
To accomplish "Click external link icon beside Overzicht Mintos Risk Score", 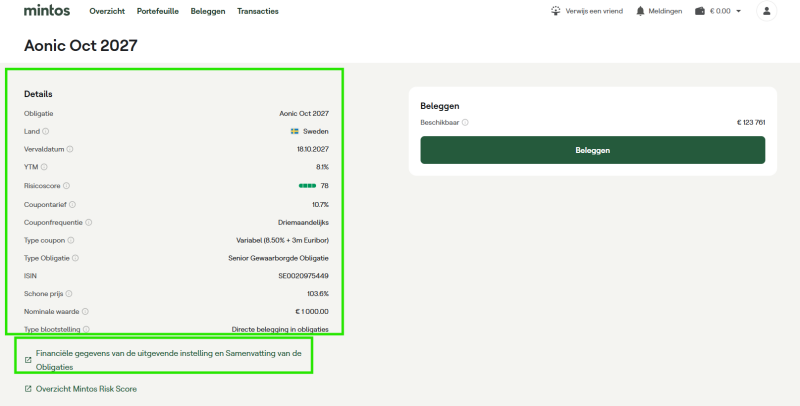I will coord(28,389).
